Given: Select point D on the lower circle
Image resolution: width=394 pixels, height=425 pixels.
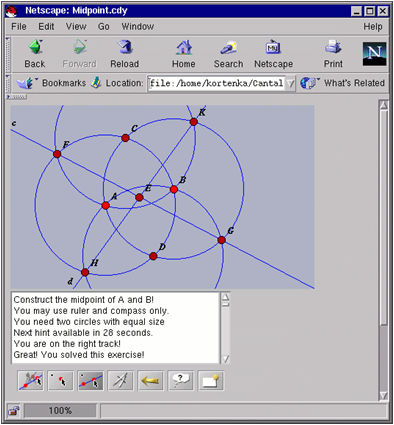Looking at the screenshot, I should (x=153, y=256).
